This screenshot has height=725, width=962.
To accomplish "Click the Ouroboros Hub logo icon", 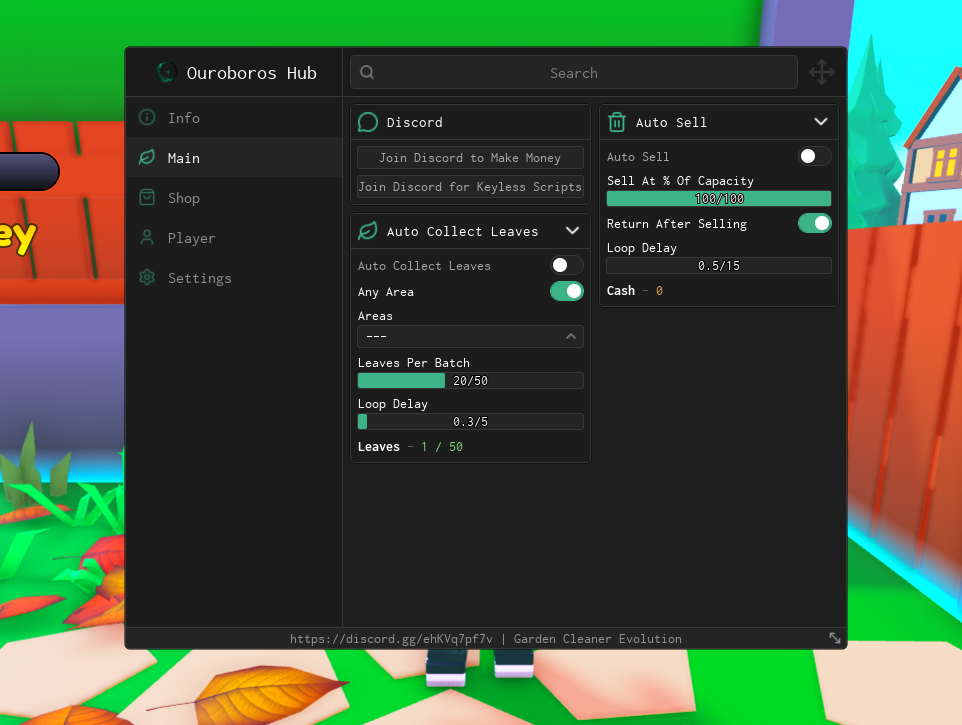I will tap(166, 72).
